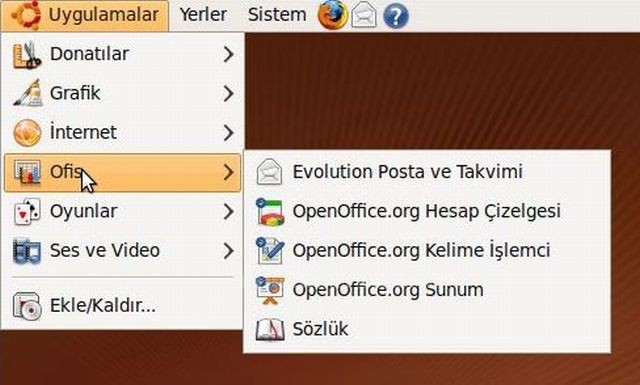This screenshot has width=640, height=385.
Task: Select the Donatılar menu entry
Action: coord(122,54)
